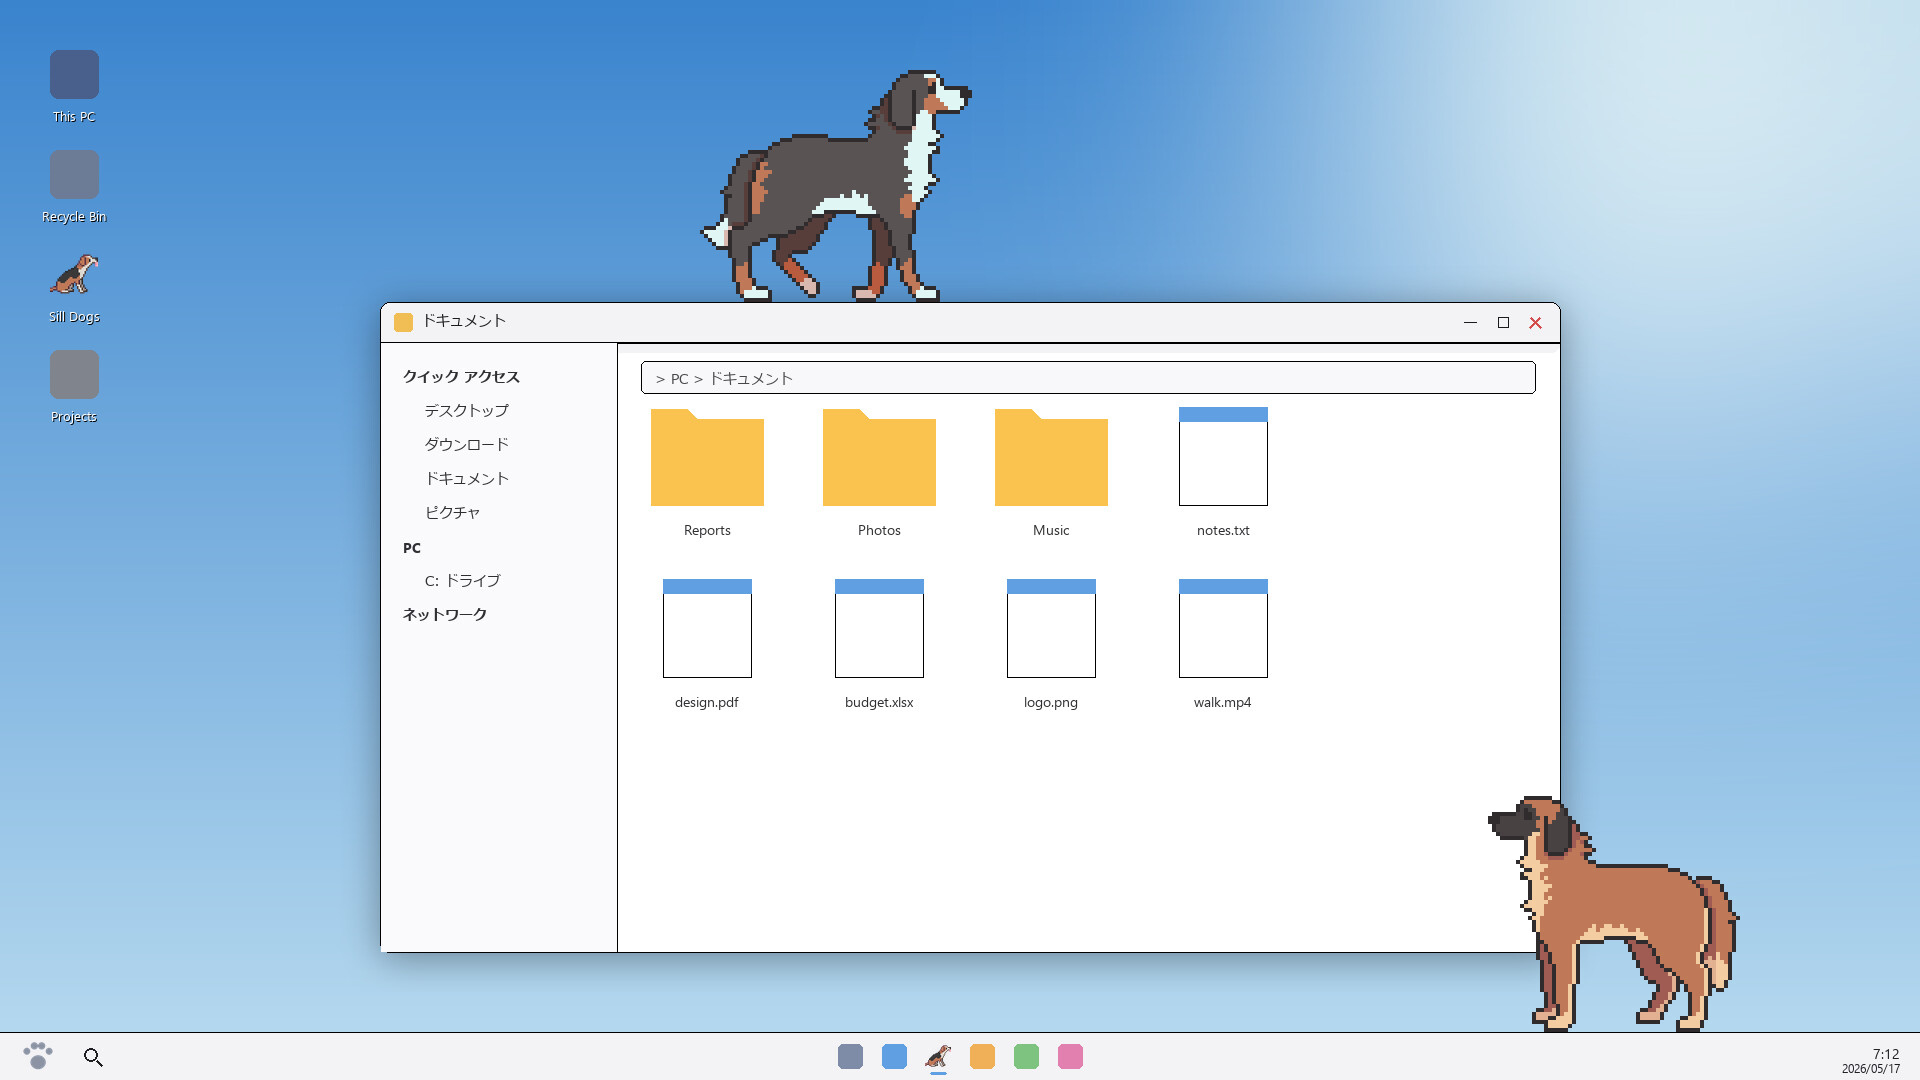Click the This PC desktop icon

(74, 75)
